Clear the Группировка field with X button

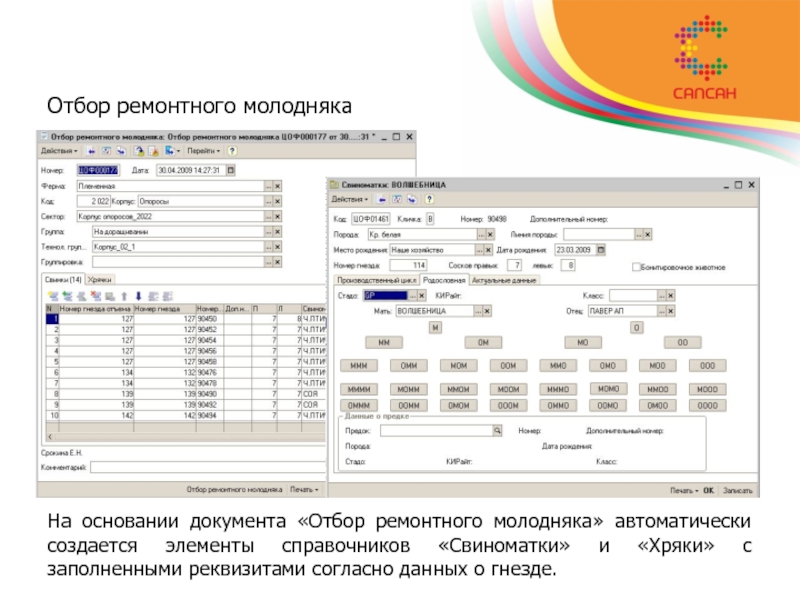click(278, 262)
